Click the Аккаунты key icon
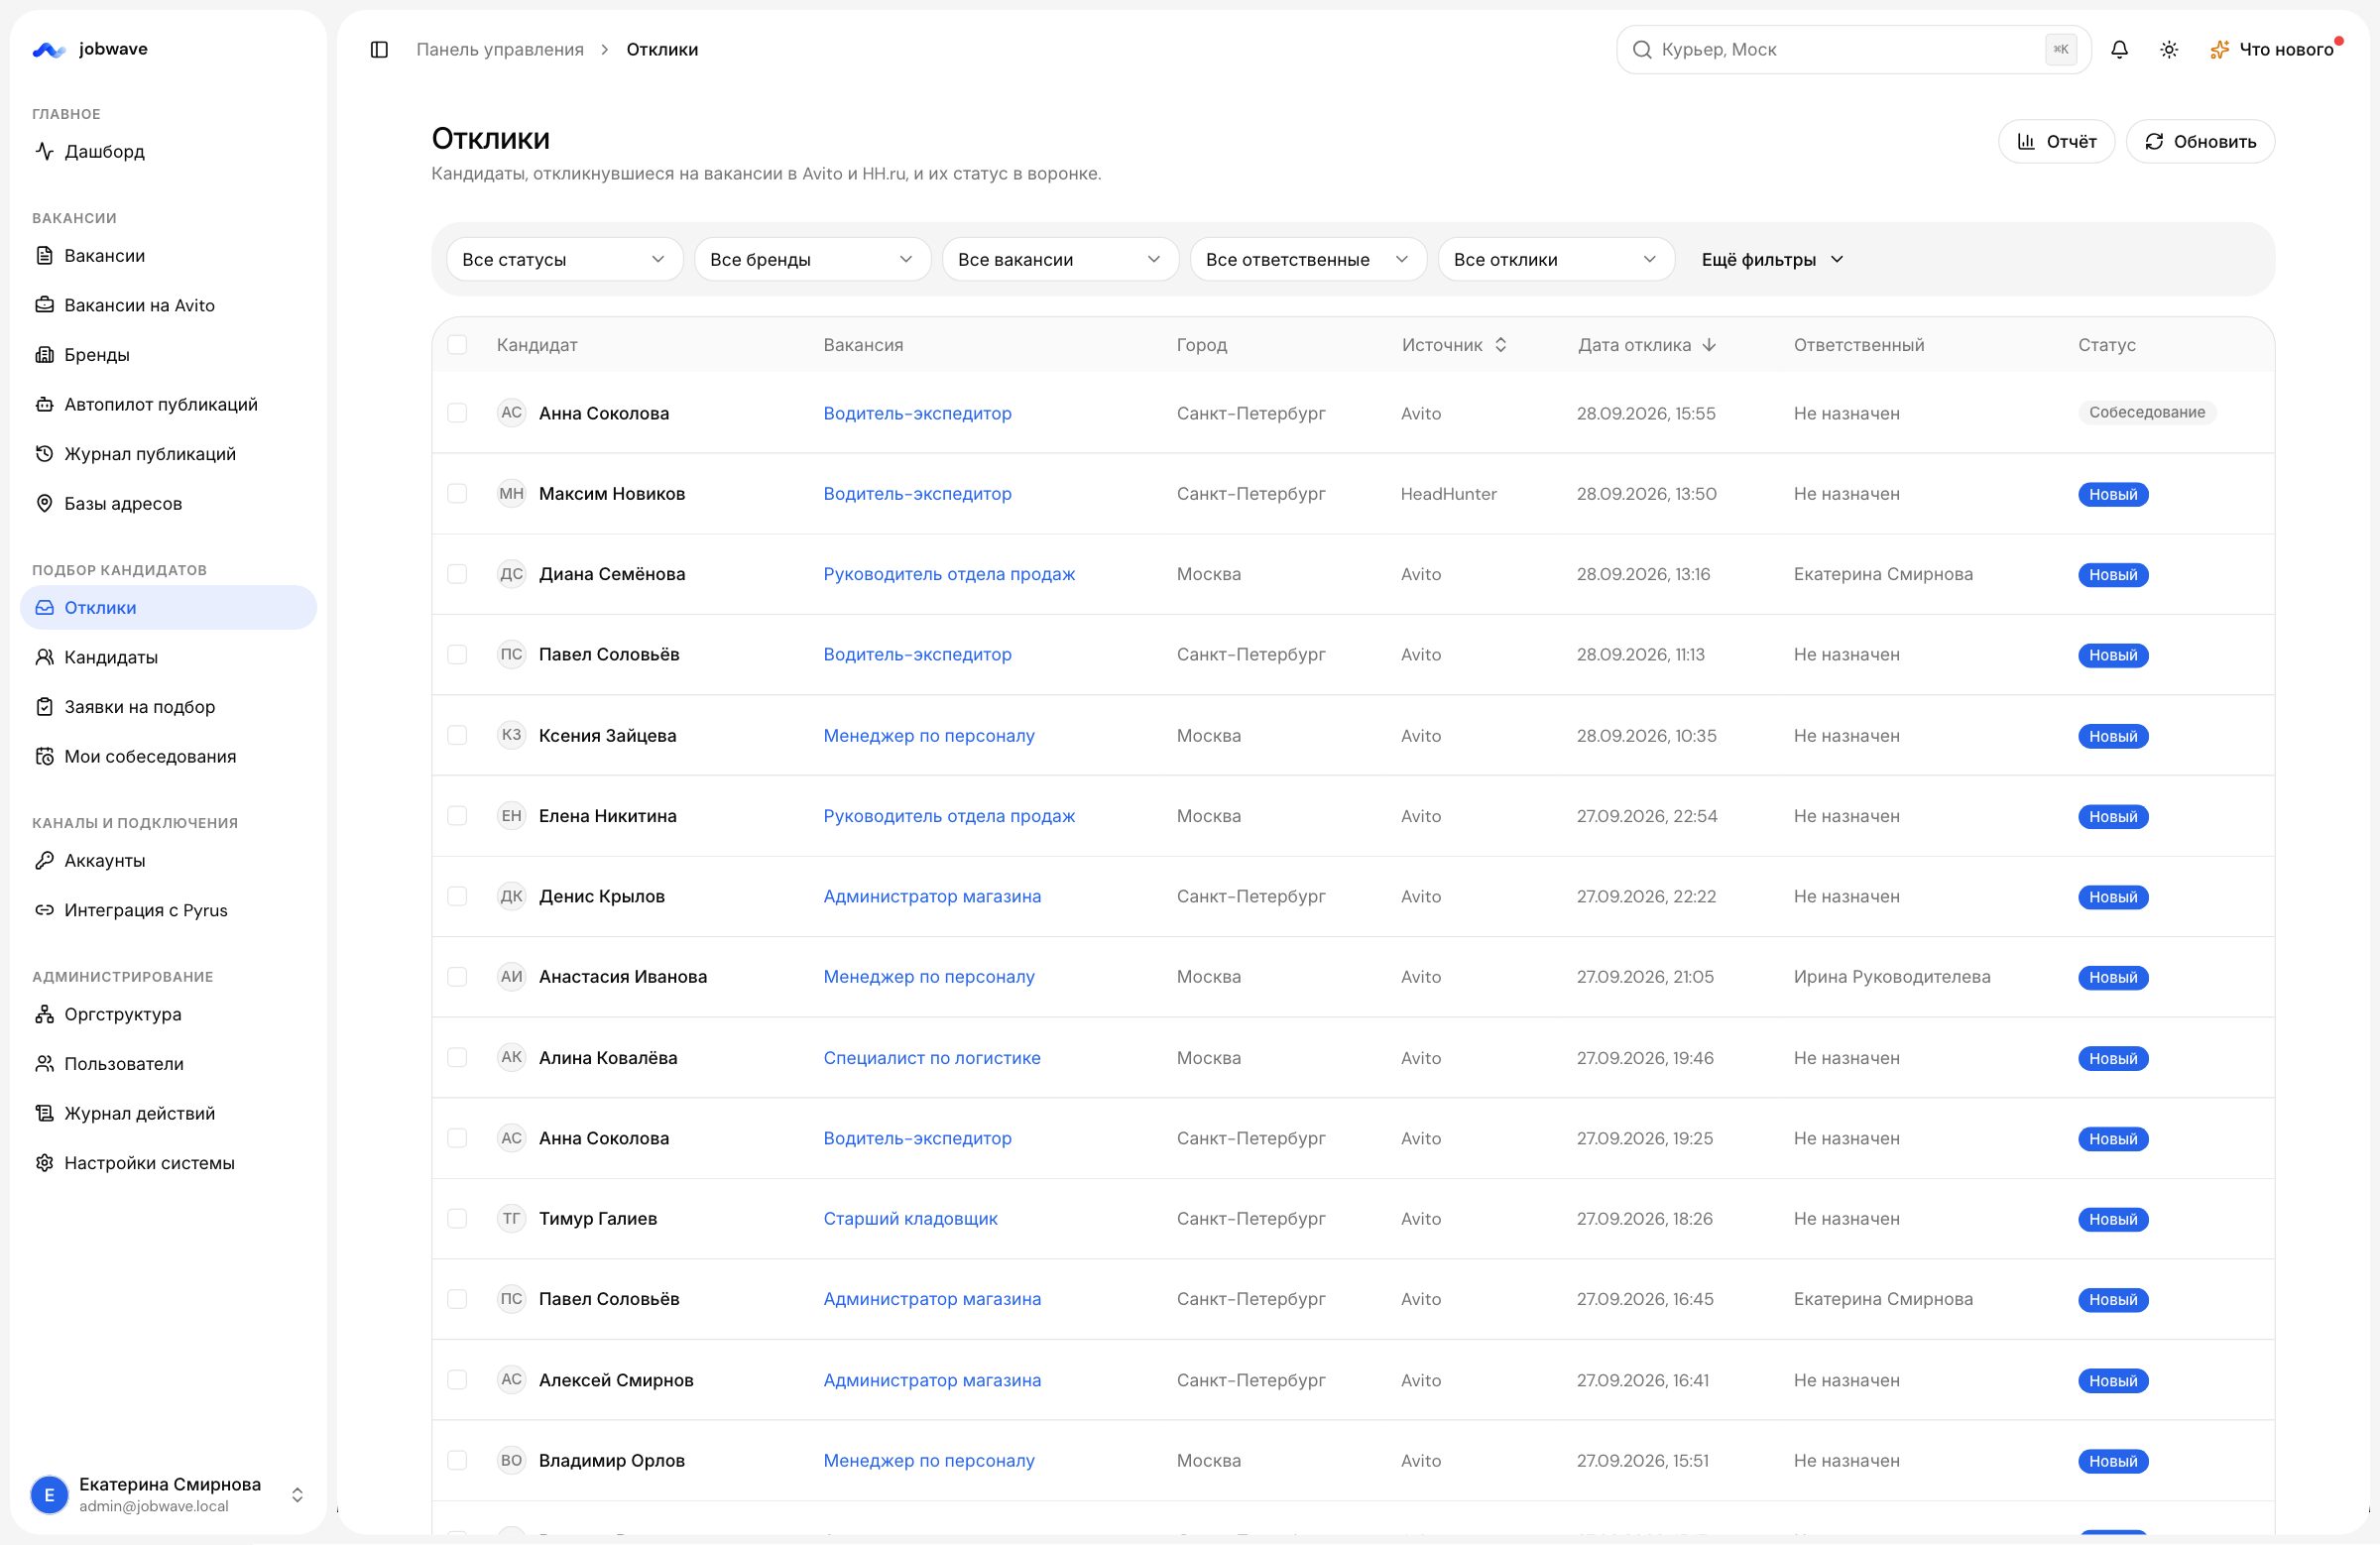The width and height of the screenshot is (2380, 1545). tap(44, 860)
